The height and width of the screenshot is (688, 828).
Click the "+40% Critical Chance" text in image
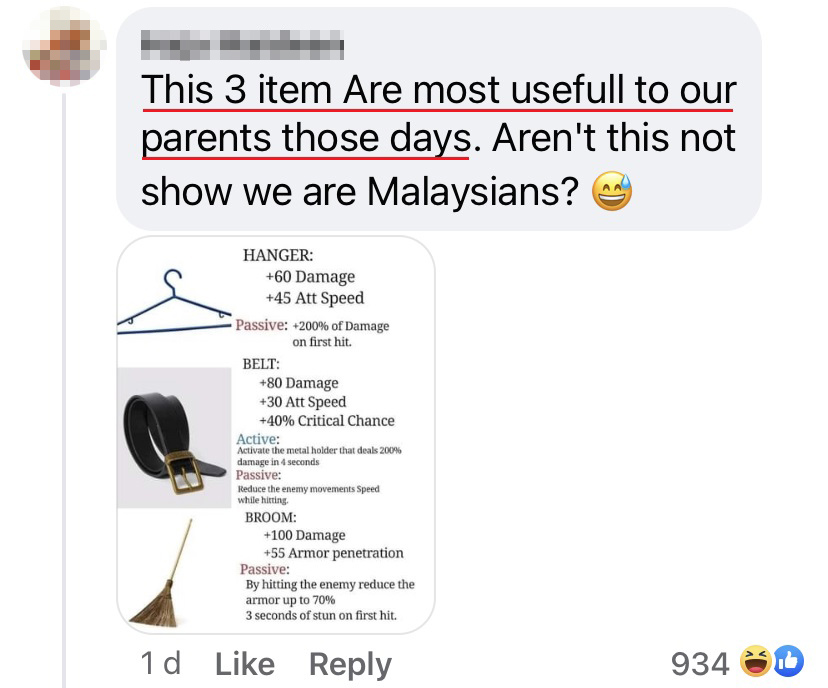[327, 421]
